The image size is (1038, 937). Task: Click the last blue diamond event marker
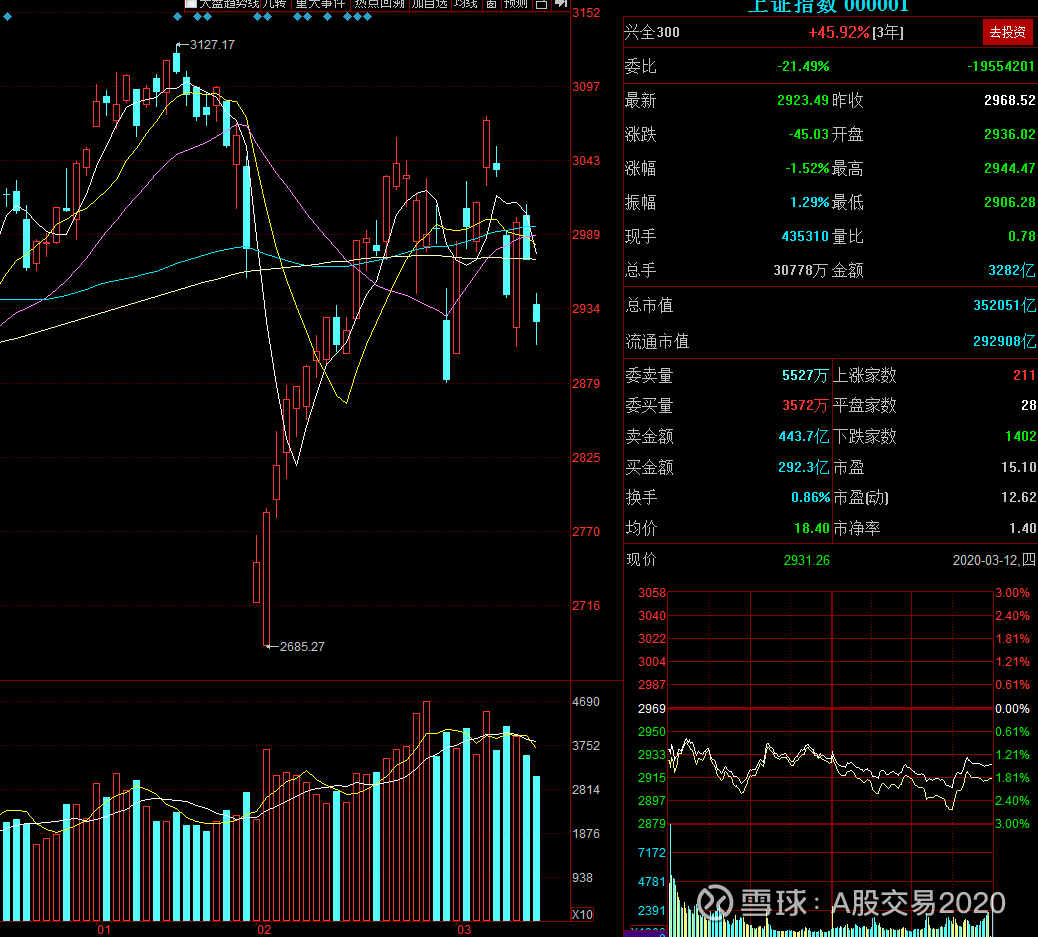[x=367, y=17]
